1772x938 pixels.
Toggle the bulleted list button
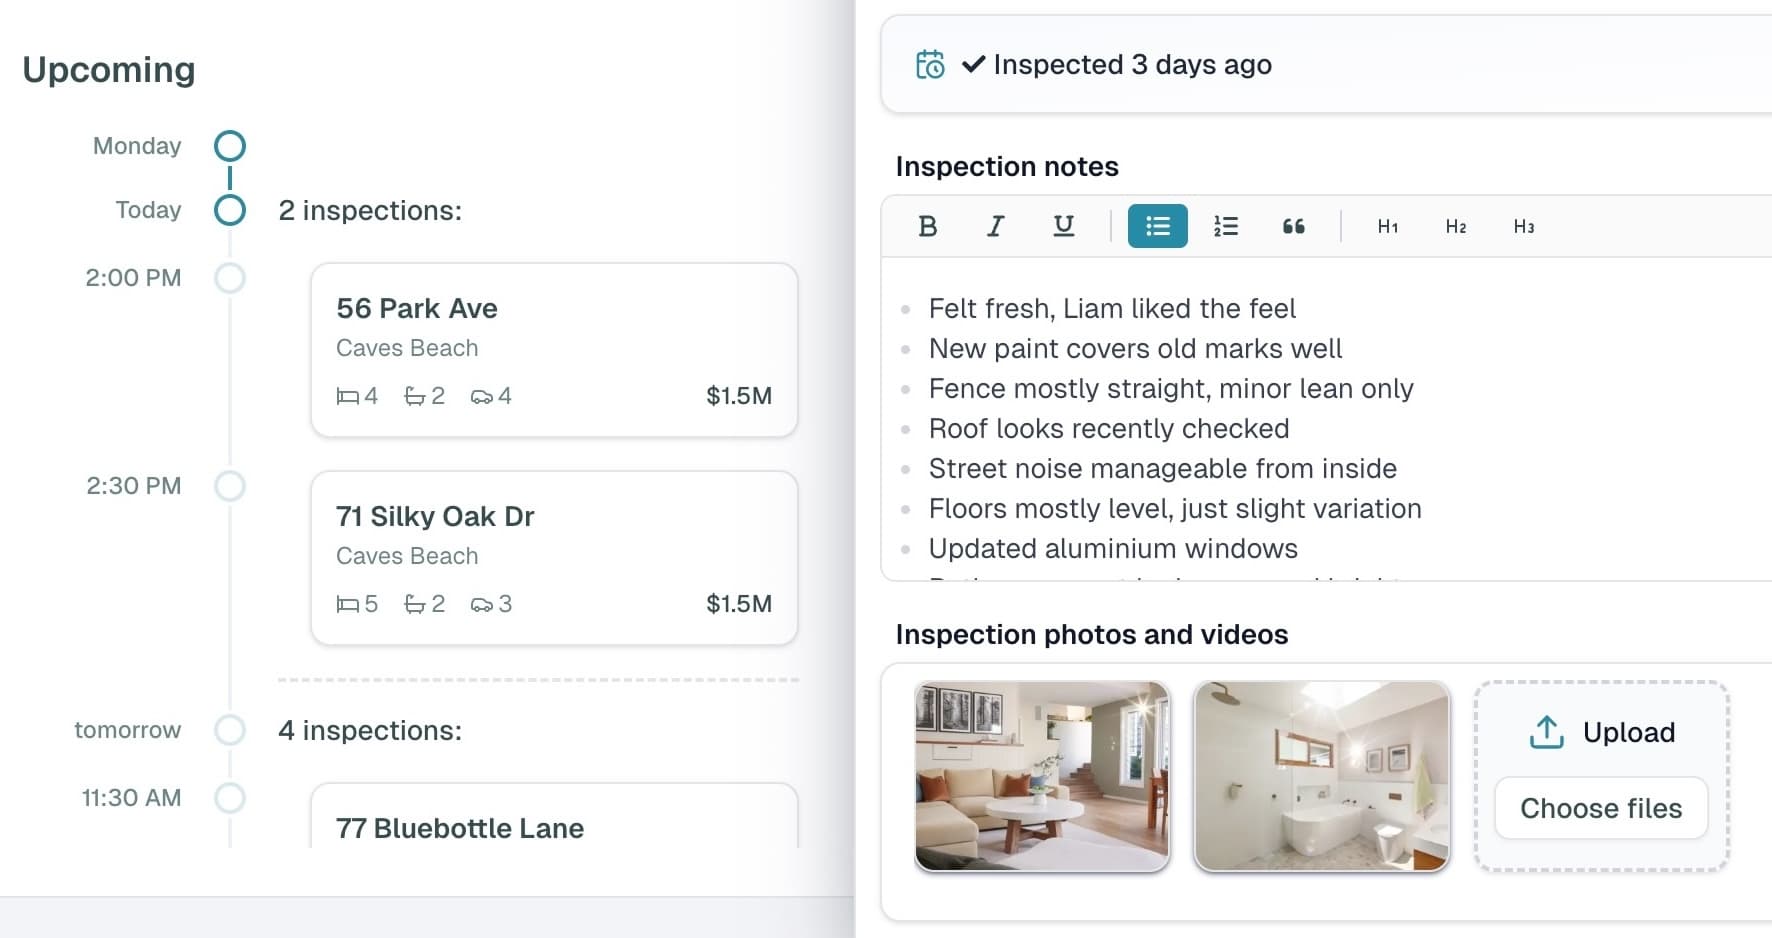click(1158, 226)
